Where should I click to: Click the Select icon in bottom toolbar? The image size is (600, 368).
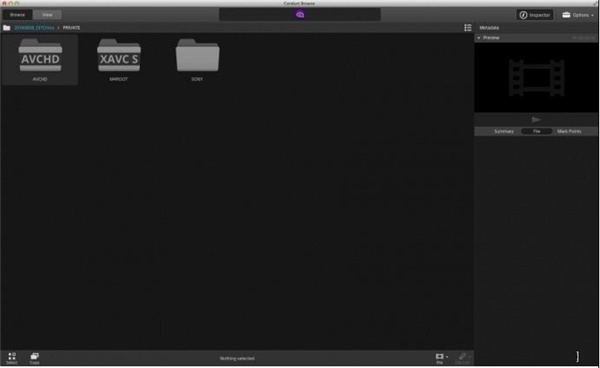pyautogui.click(x=12, y=358)
